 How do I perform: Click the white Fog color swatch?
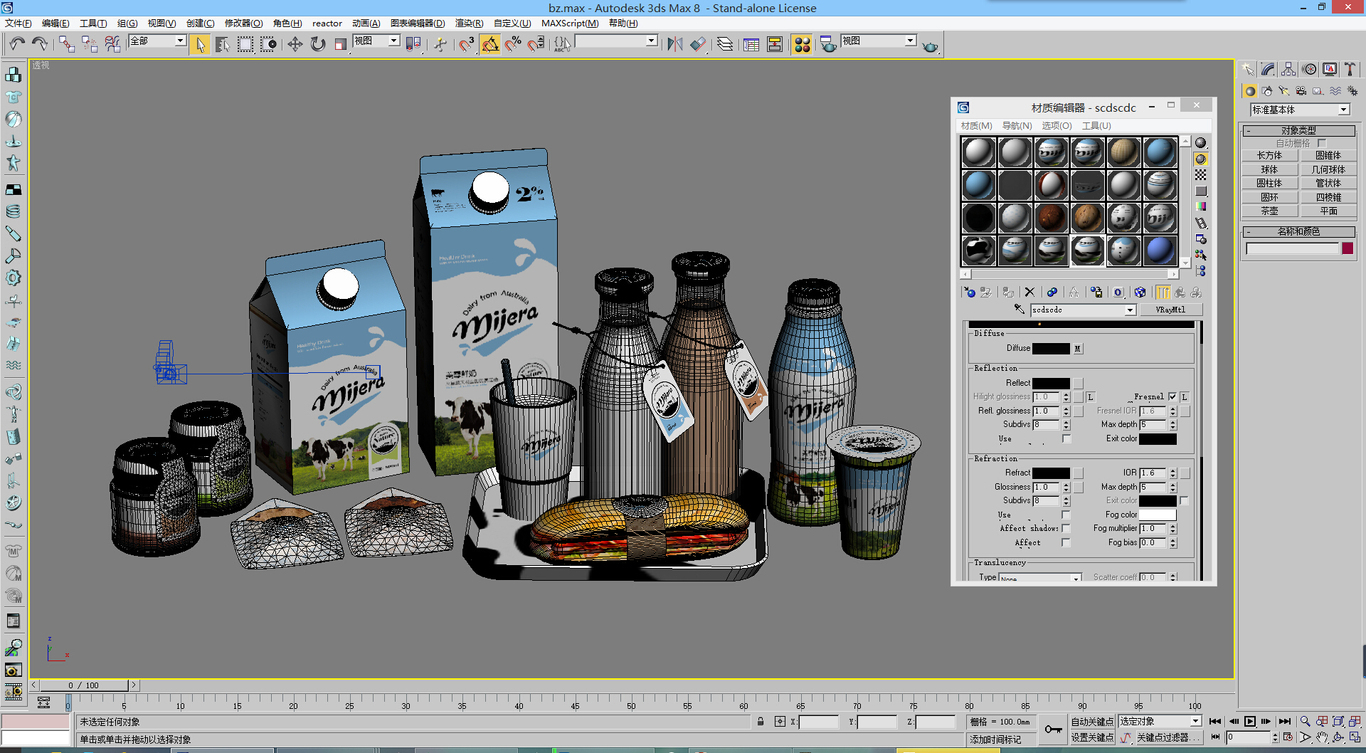pyautogui.click(x=1158, y=515)
